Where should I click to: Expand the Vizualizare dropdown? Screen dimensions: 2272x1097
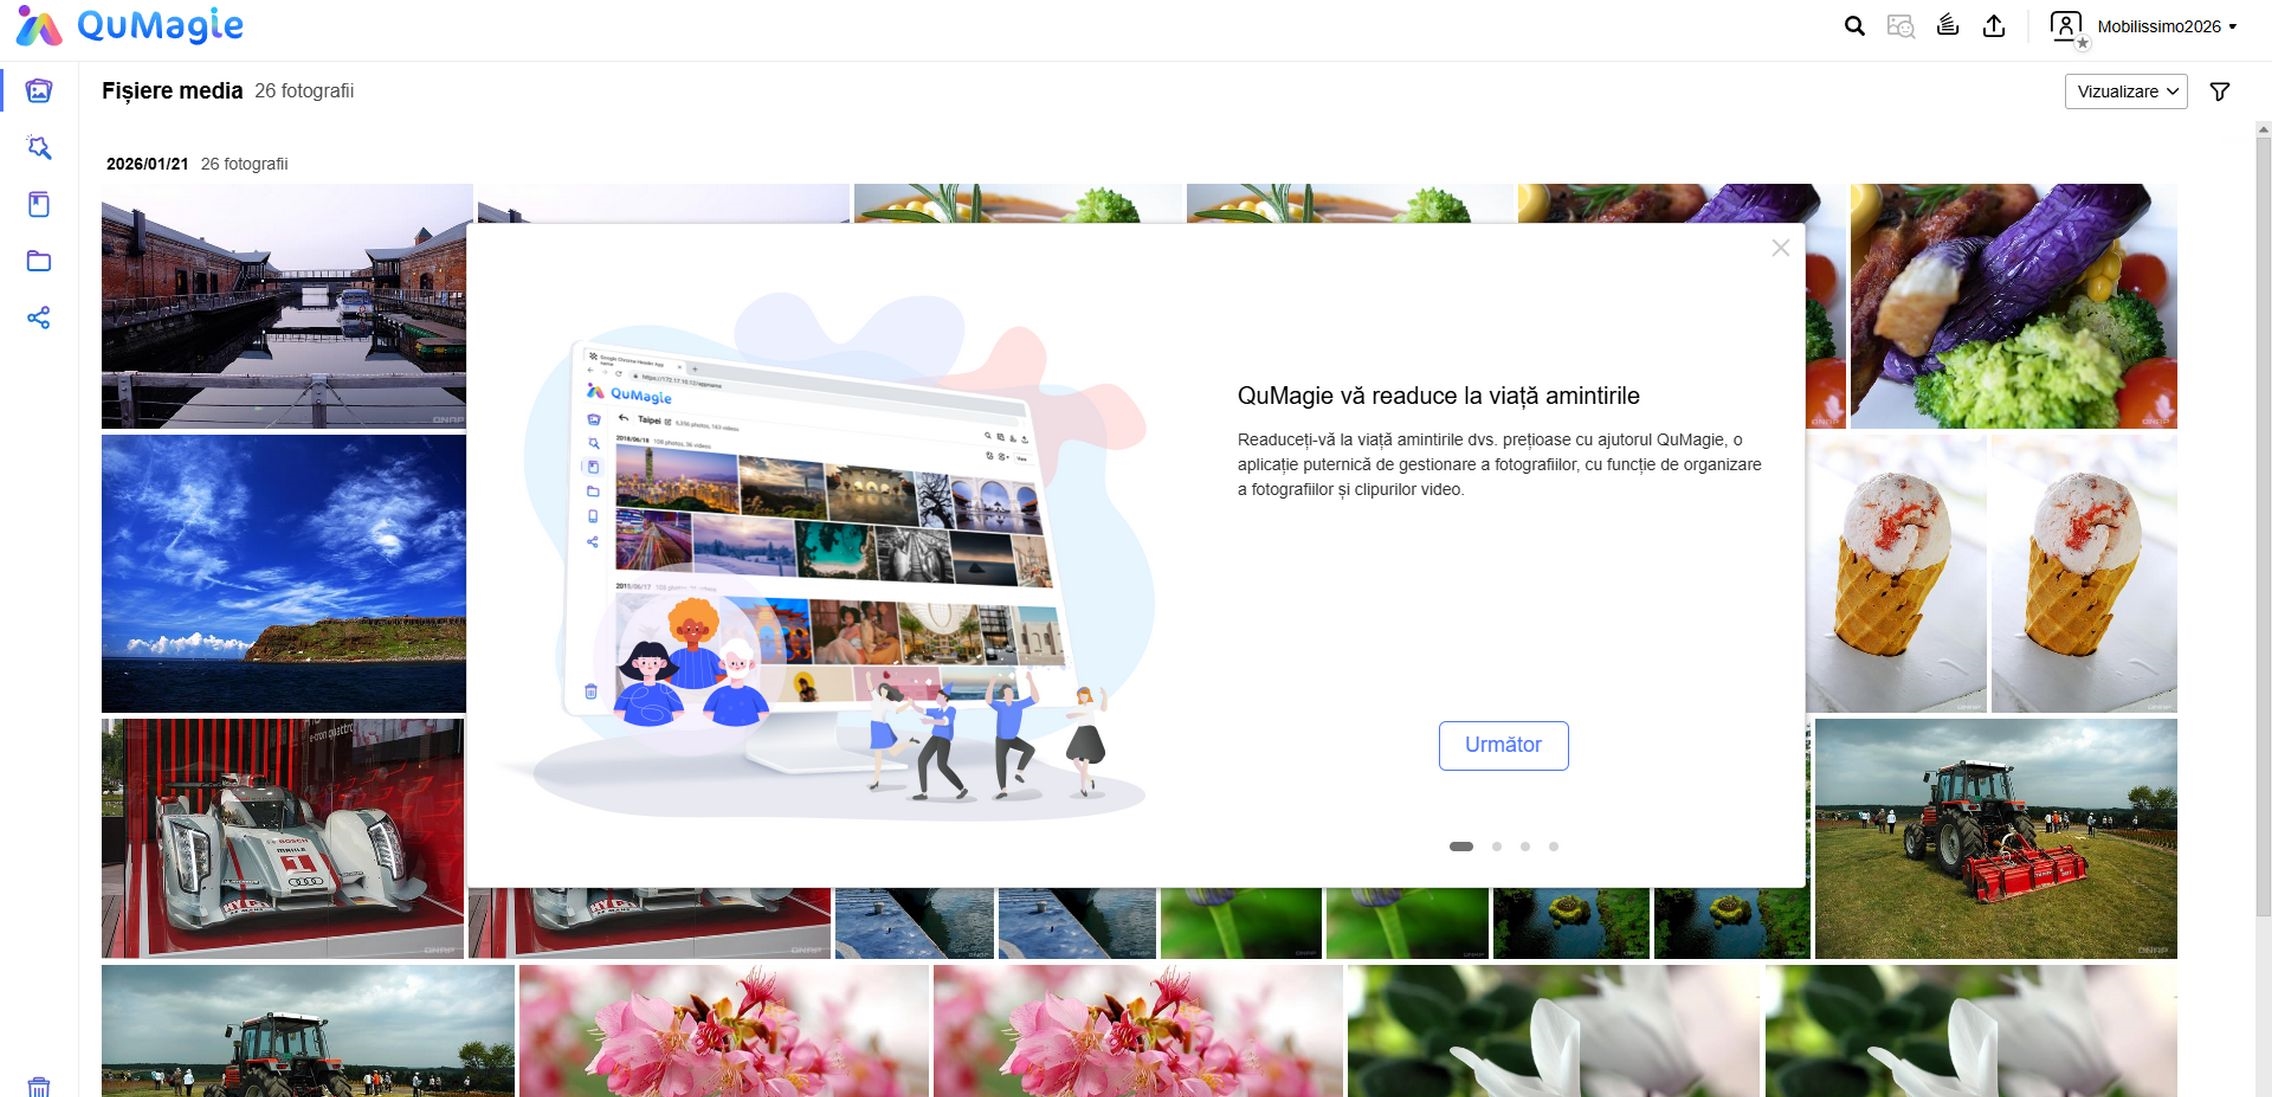click(x=2126, y=92)
